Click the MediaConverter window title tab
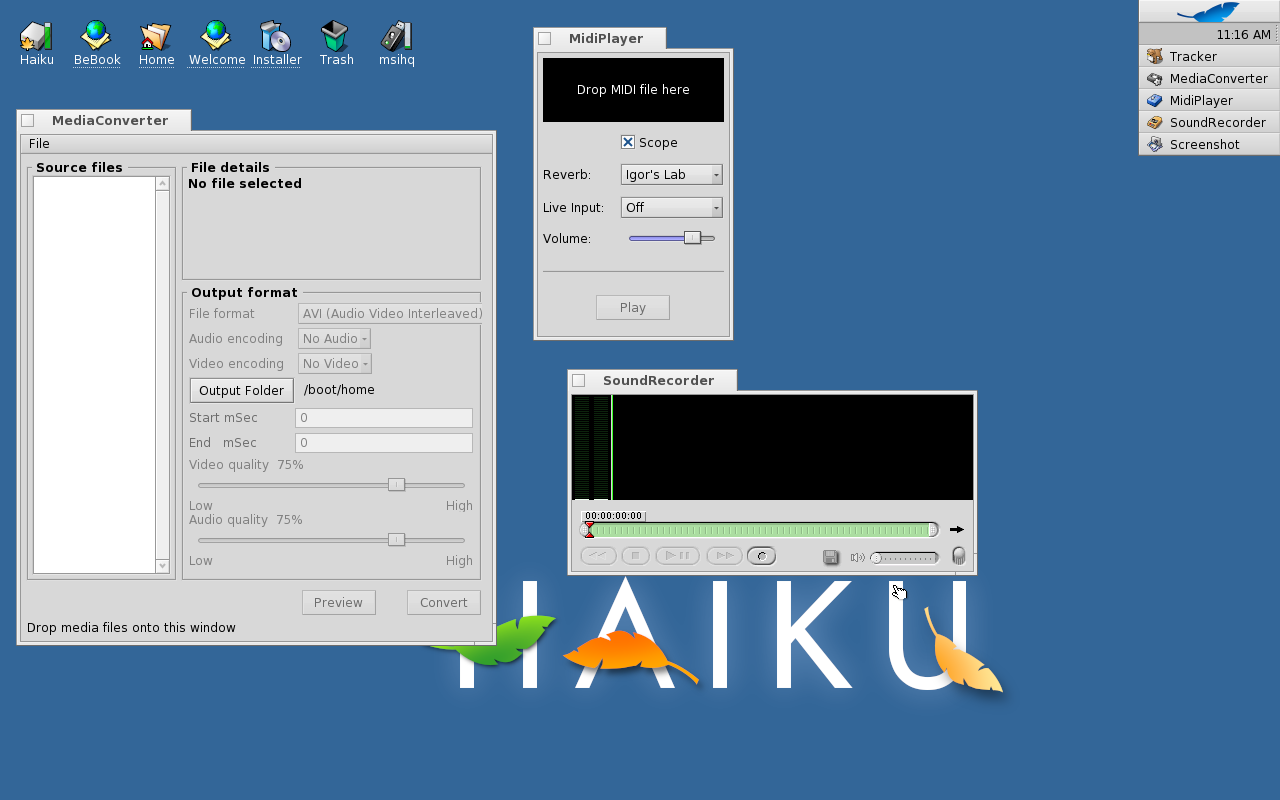Viewport: 1280px width, 800px height. click(x=104, y=120)
